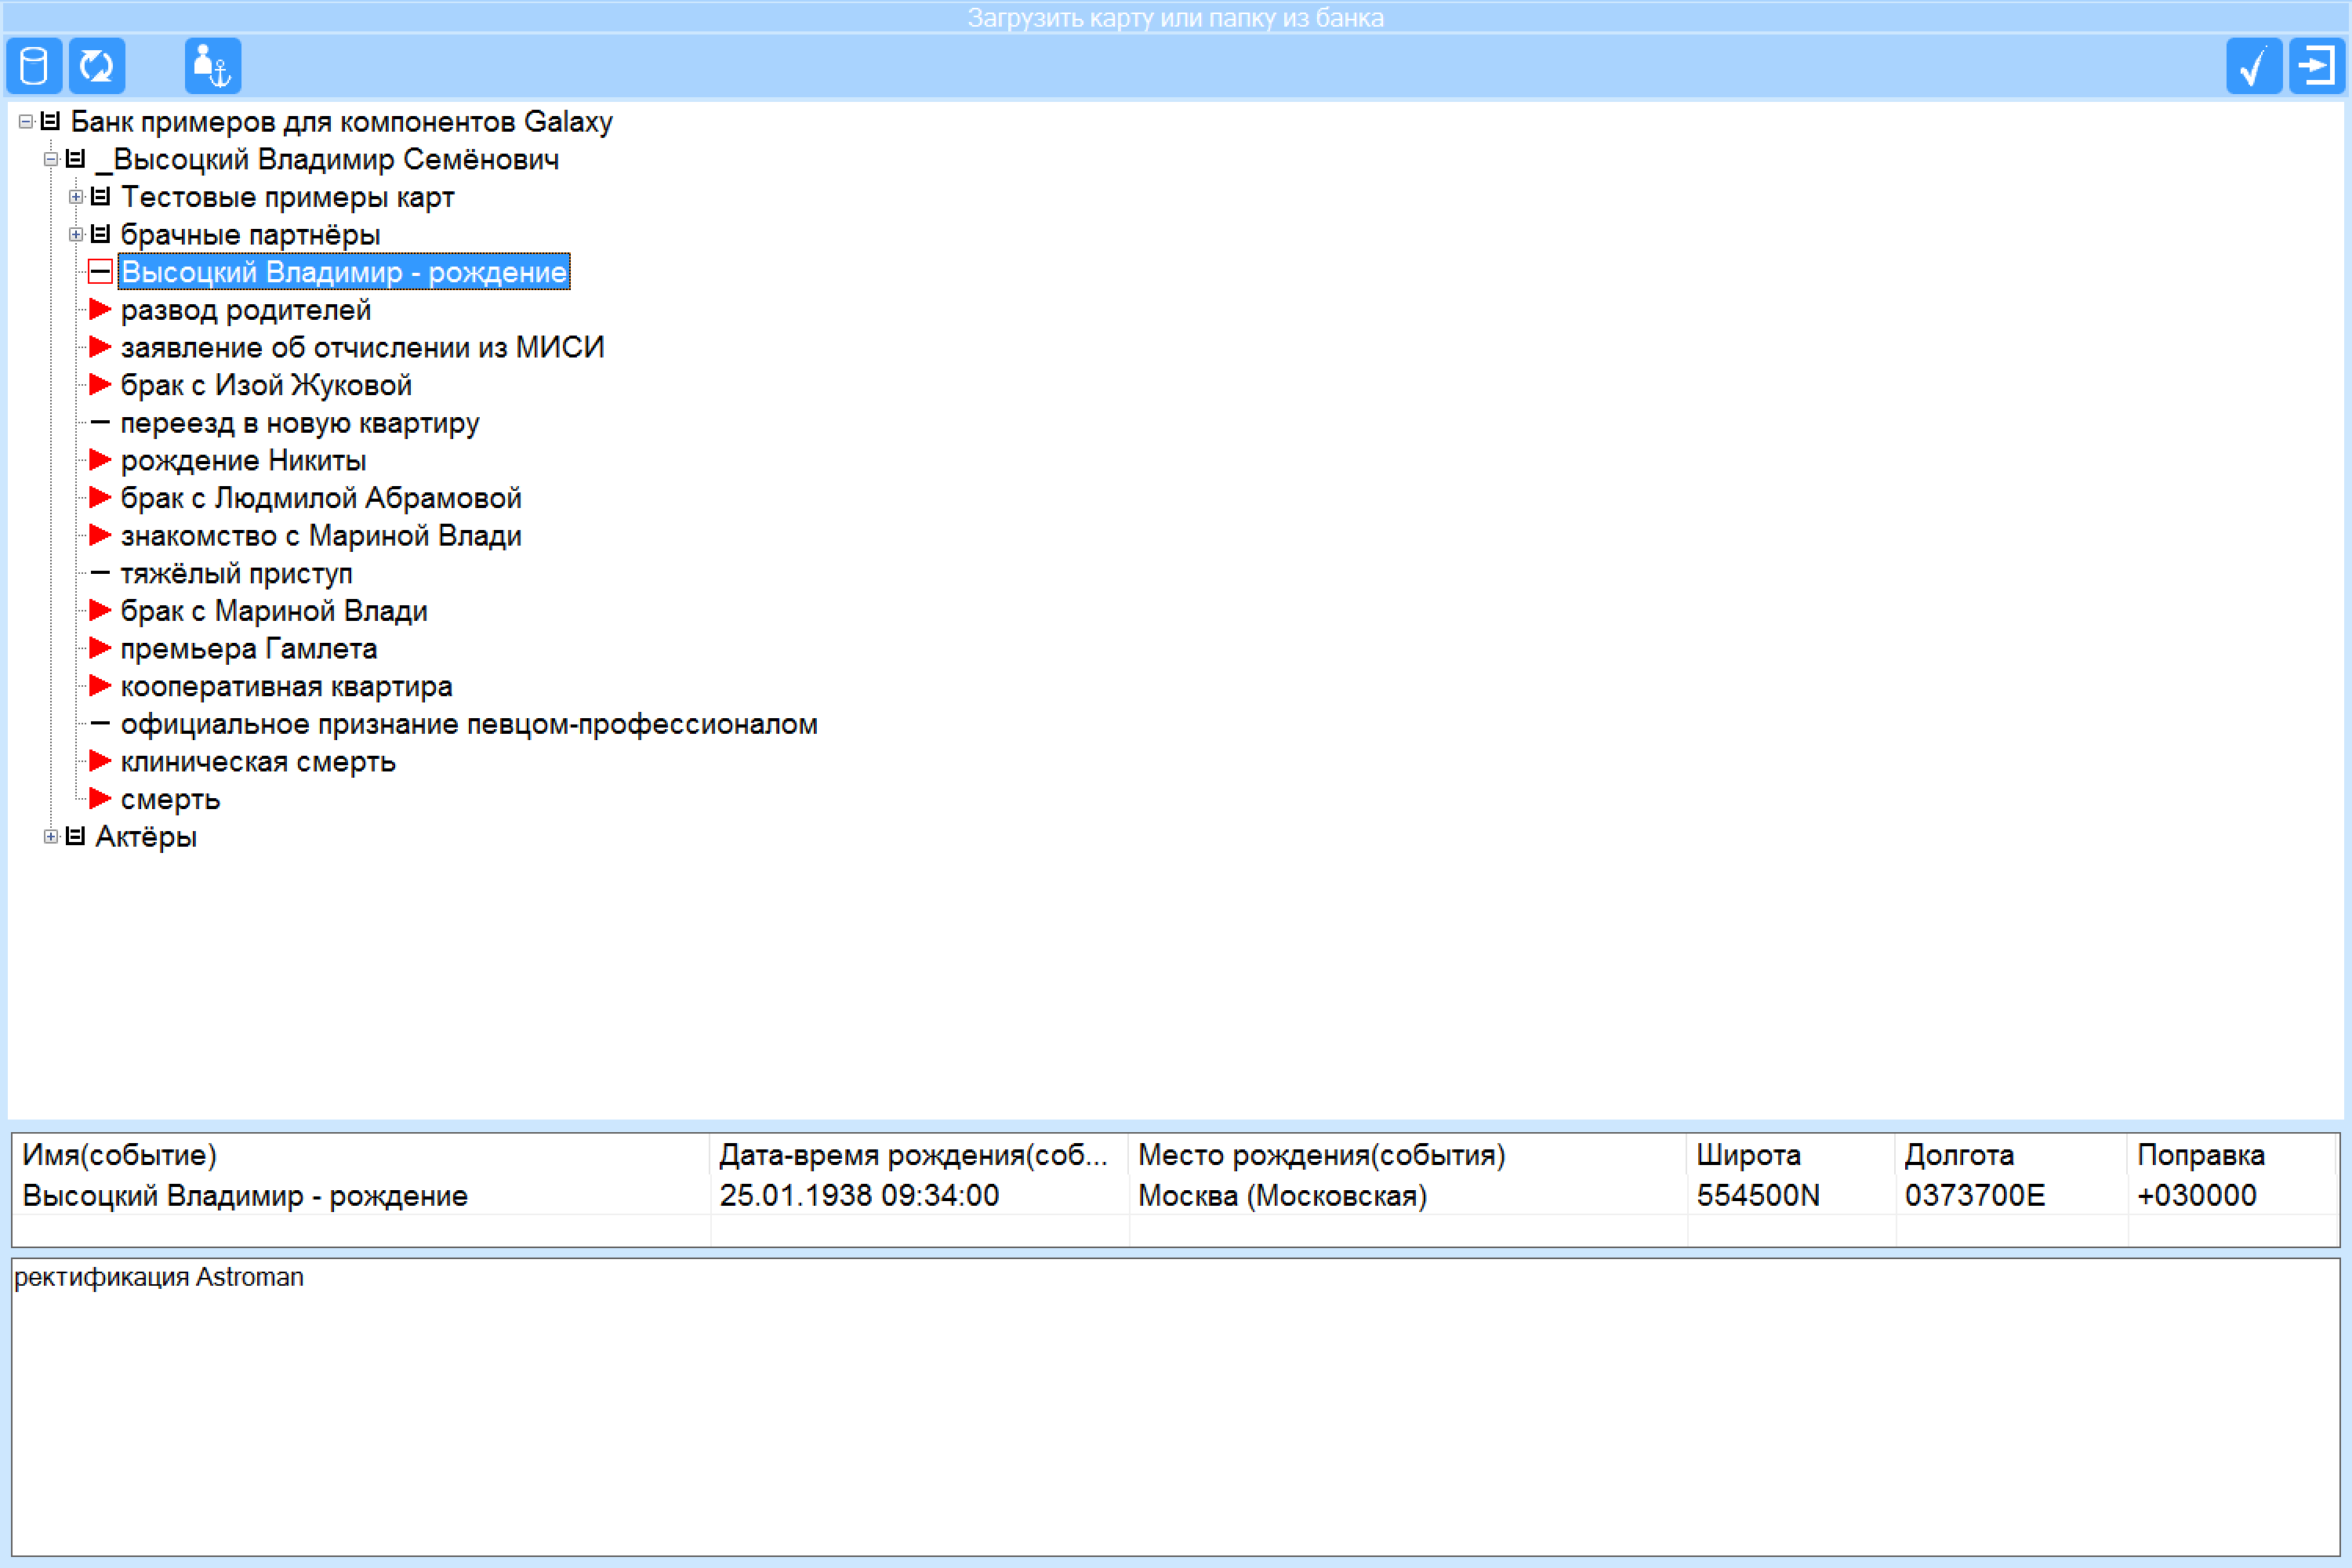Click the Имя(событие) column header
Screen dimensions: 2352x1568
click(361, 1155)
